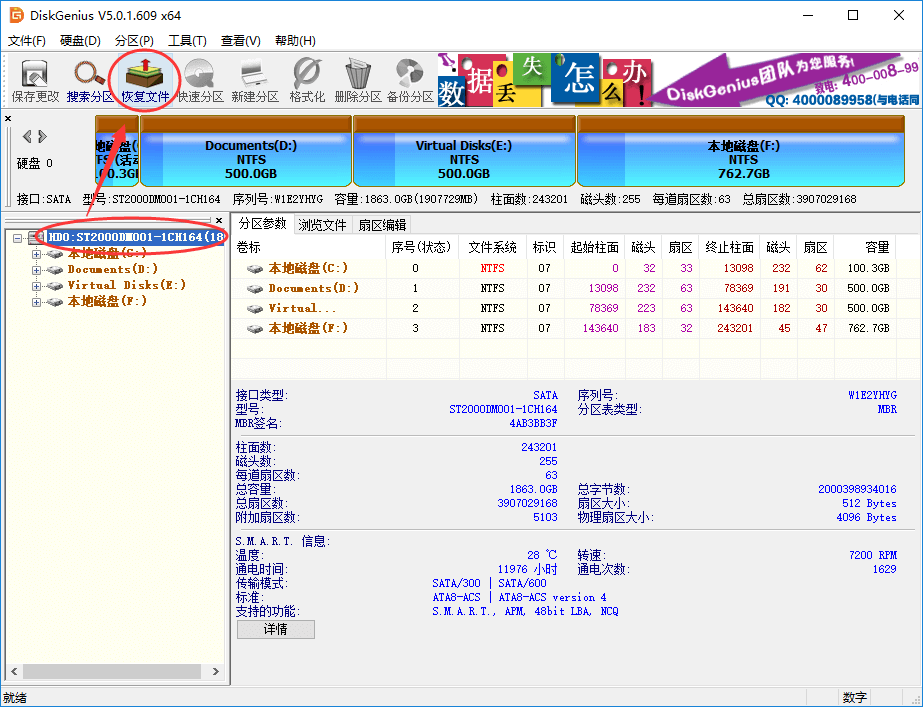Open the 备份分区 backup tool
This screenshot has width=923, height=707.
pyautogui.click(x=410, y=81)
